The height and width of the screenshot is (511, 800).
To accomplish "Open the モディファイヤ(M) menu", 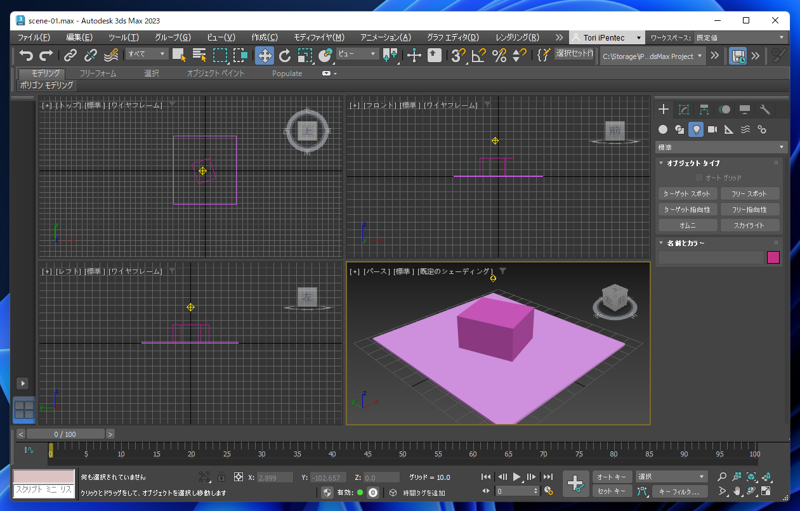I will (x=320, y=37).
